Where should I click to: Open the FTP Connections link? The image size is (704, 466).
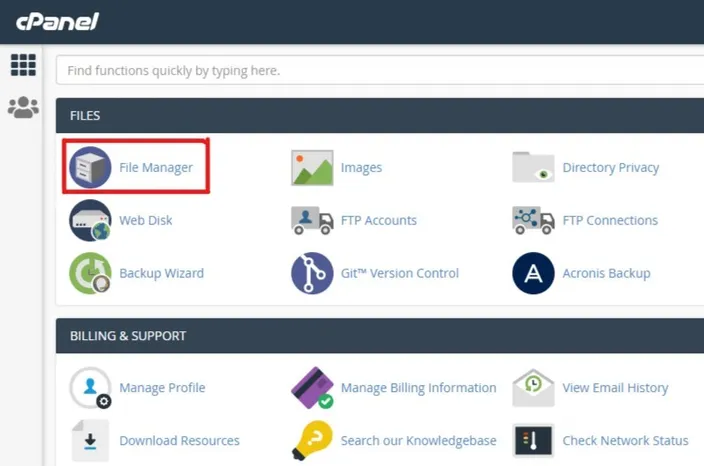[x=610, y=220]
